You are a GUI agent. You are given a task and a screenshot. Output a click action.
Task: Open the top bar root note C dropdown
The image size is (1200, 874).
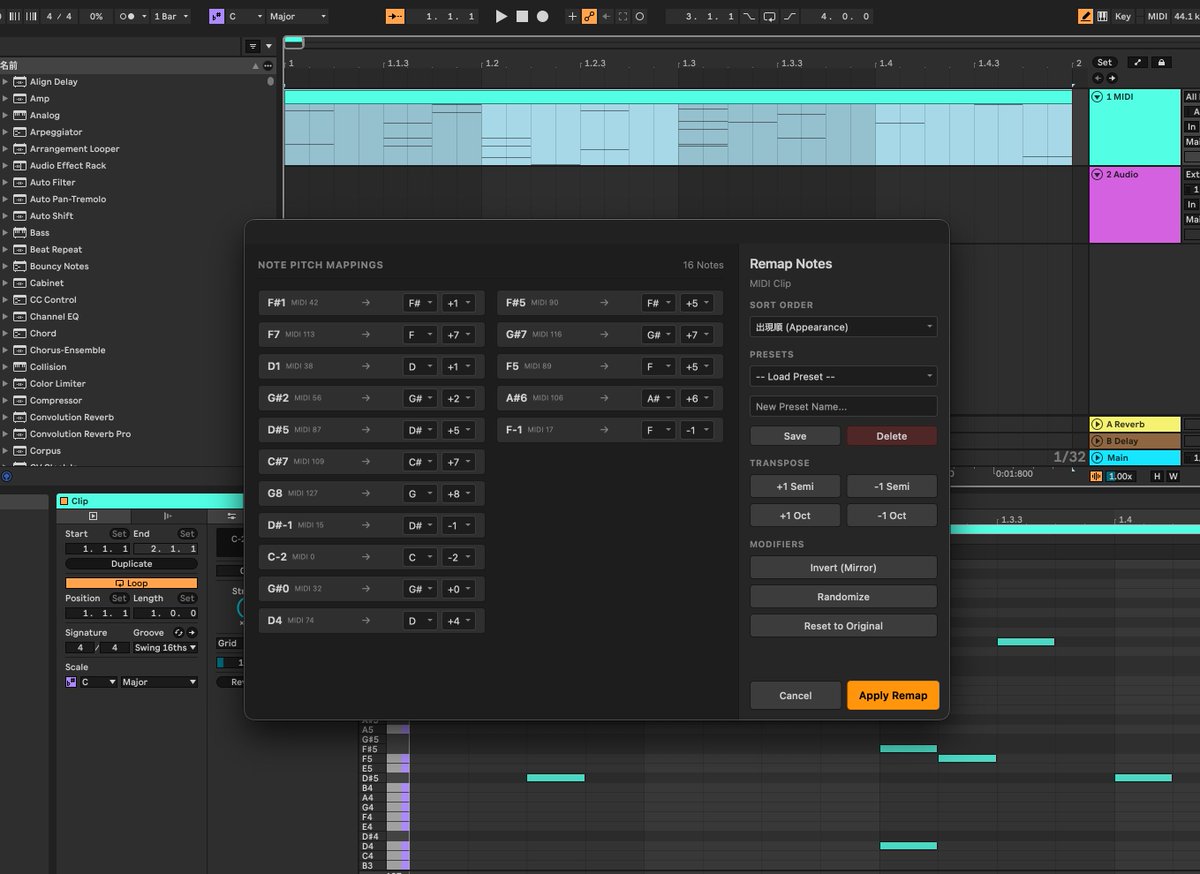click(245, 16)
